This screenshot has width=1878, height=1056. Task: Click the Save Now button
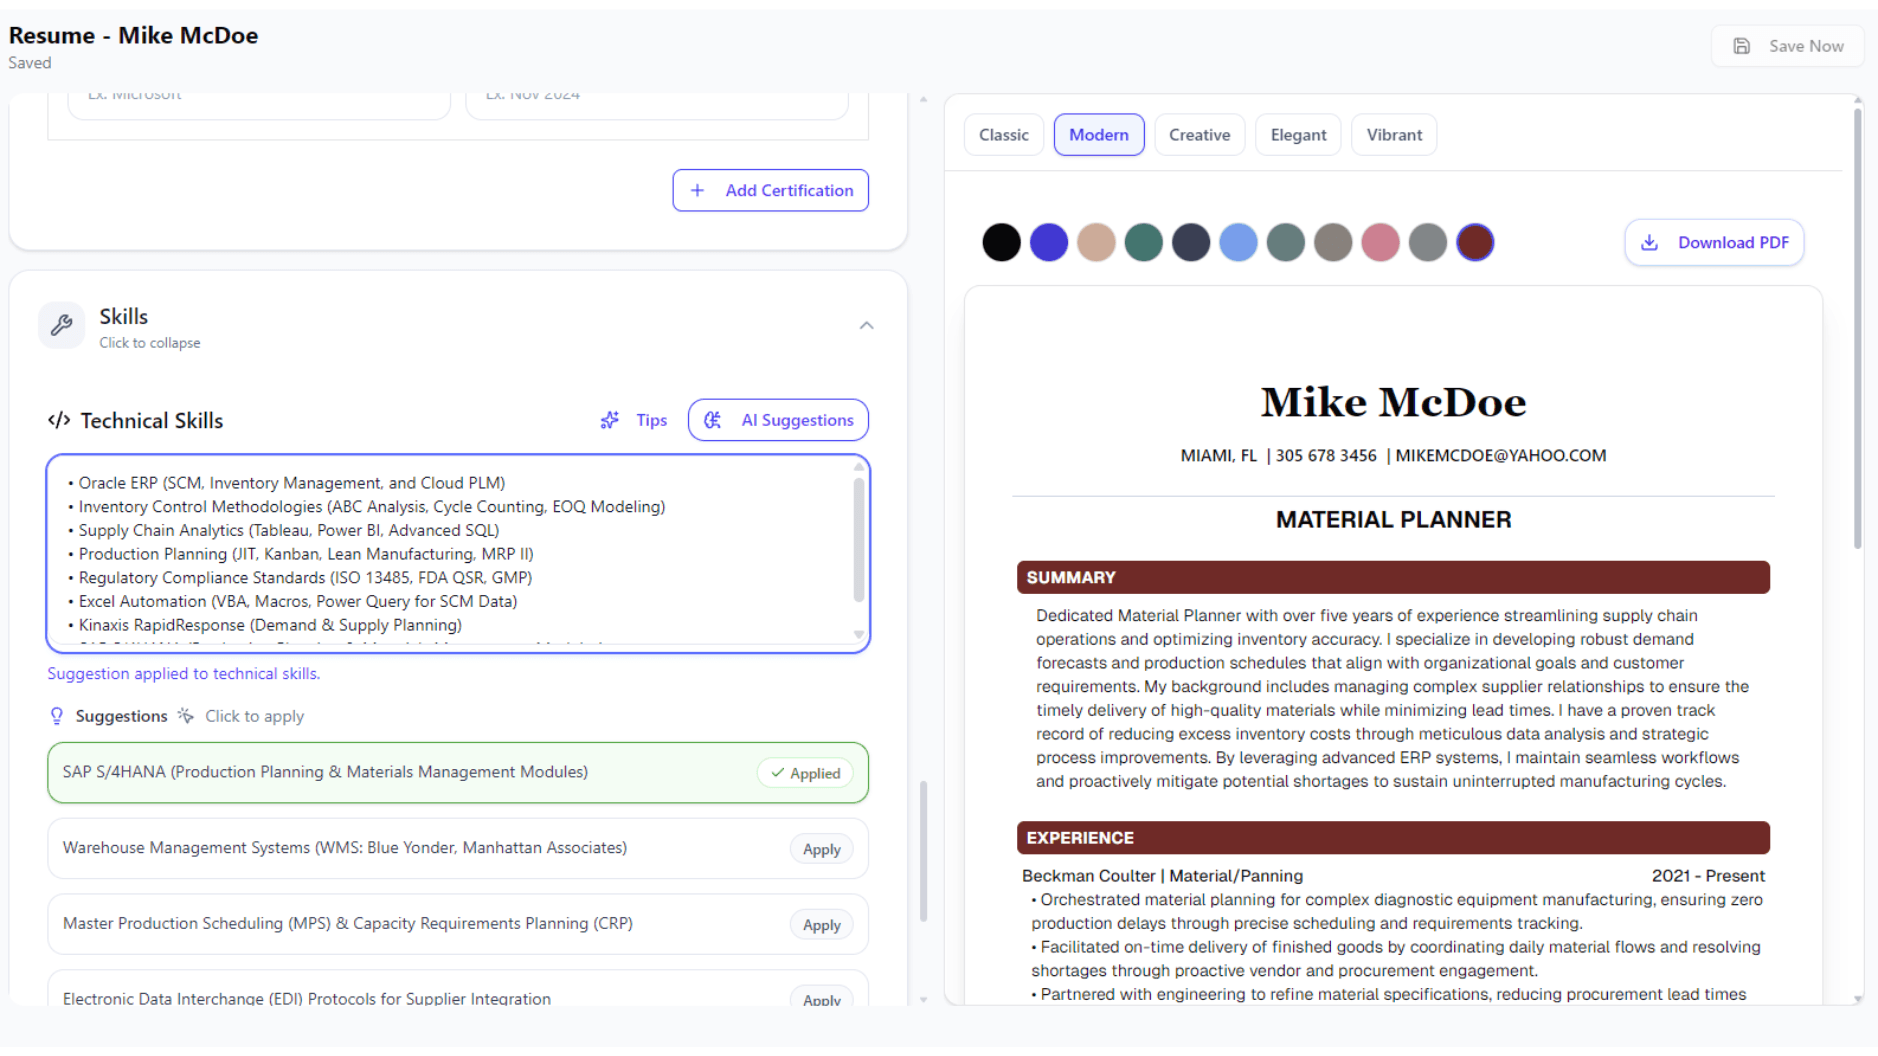coord(1787,46)
